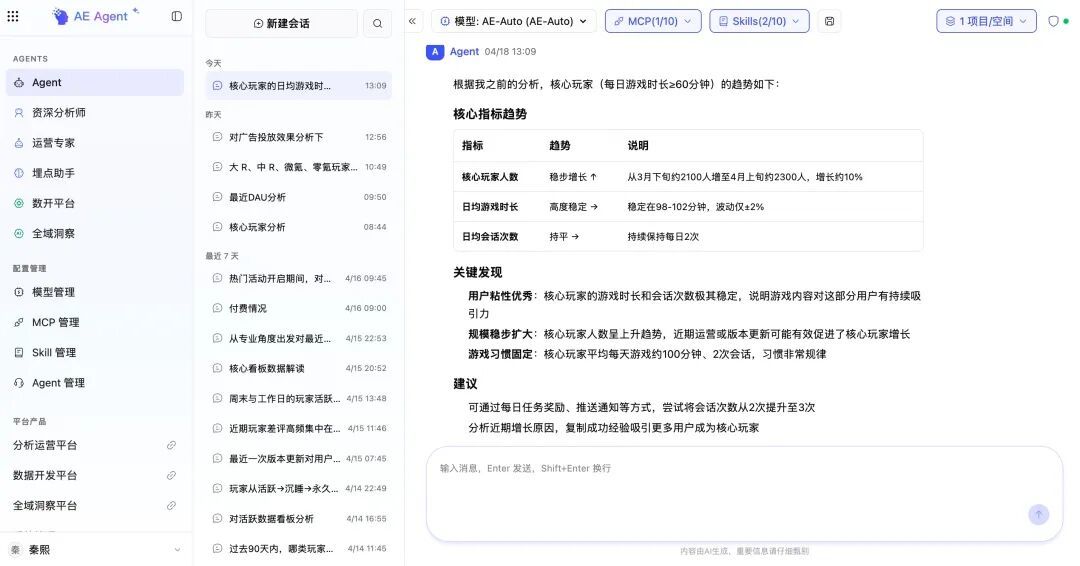This screenshot has width=1080, height=566.
Task: Go to 模型管理 settings
Action: point(95,292)
